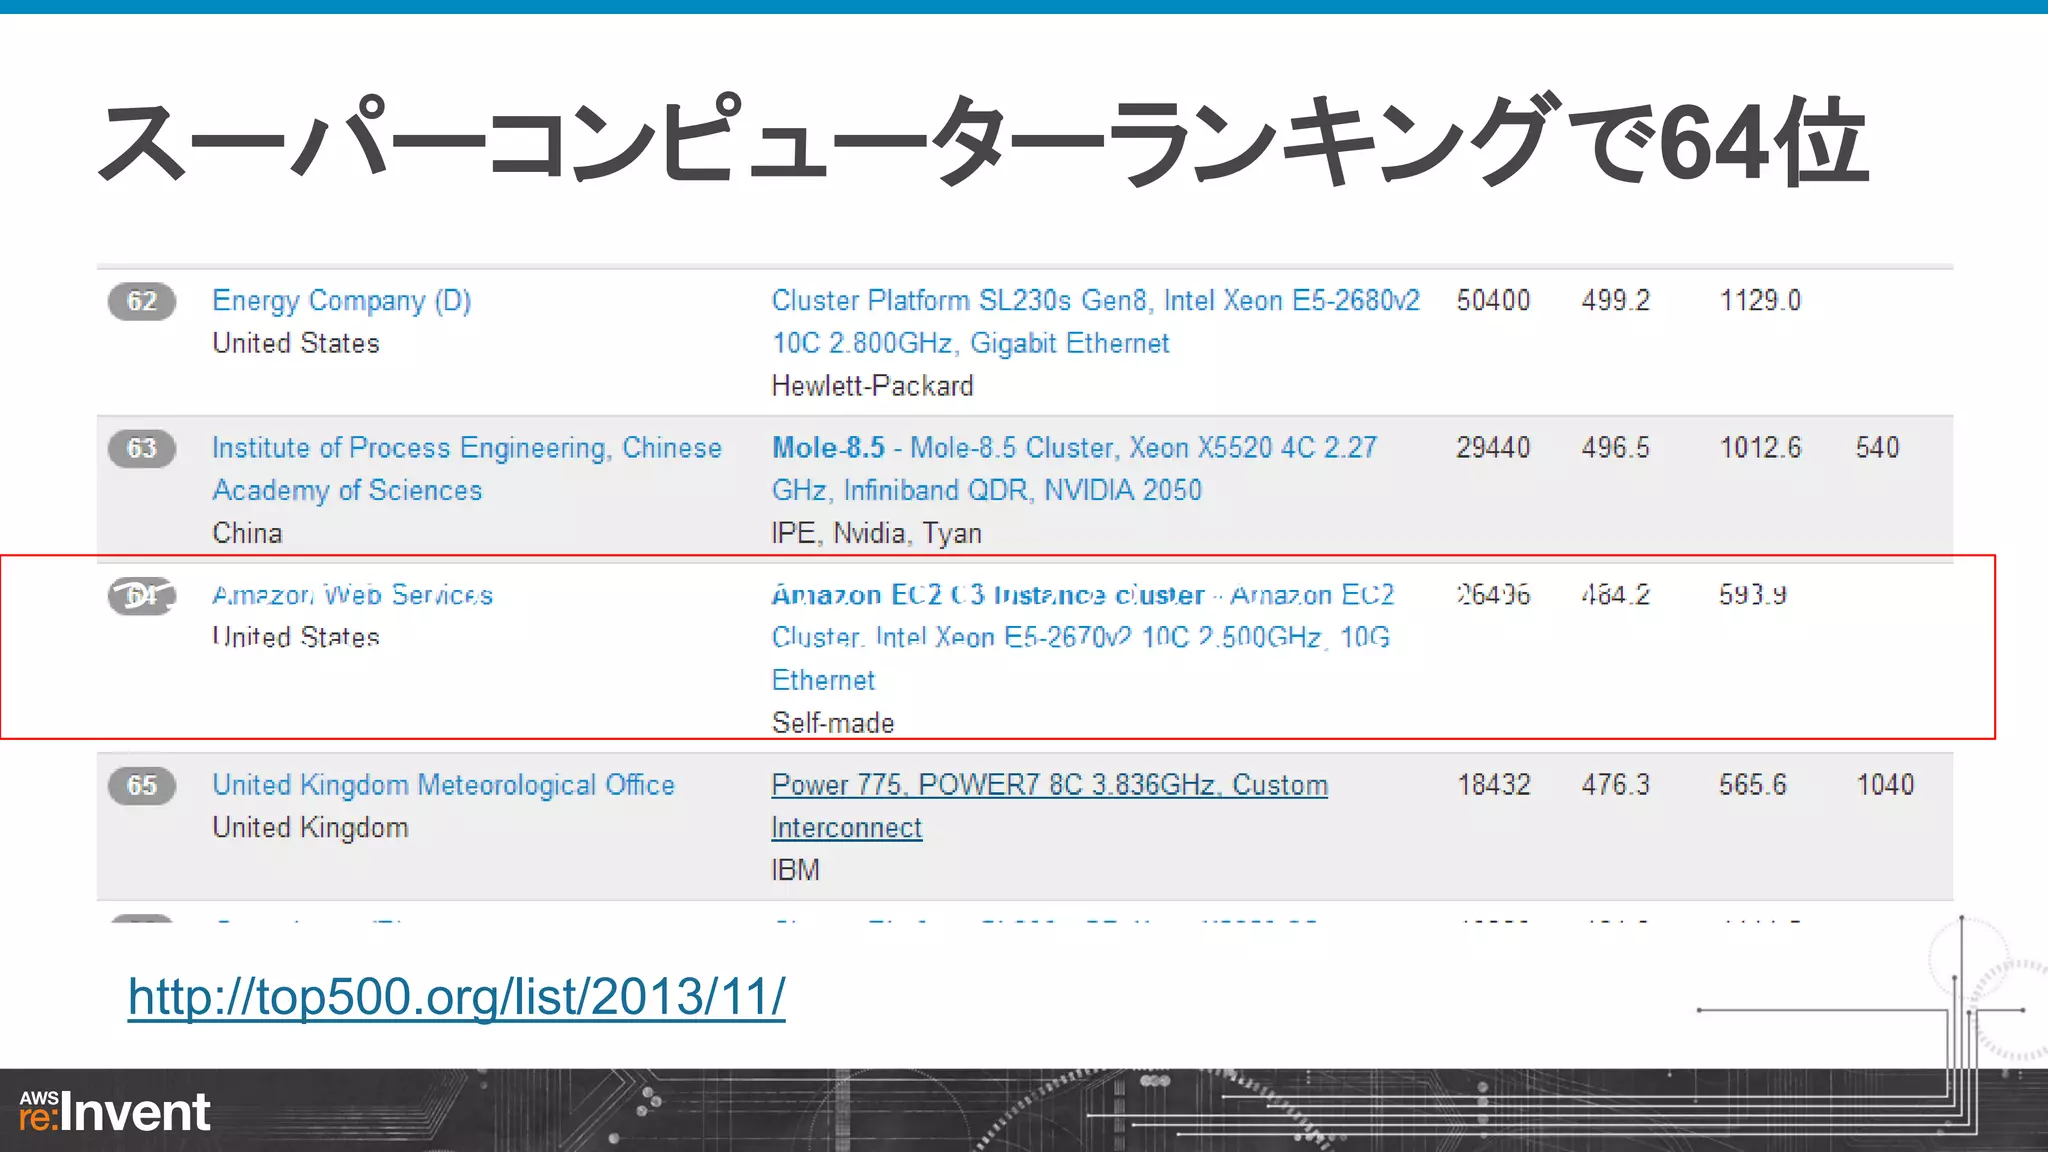The width and height of the screenshot is (2048, 1152).
Task: Click the Rpeak value 1129.0
Action: [x=1760, y=300]
